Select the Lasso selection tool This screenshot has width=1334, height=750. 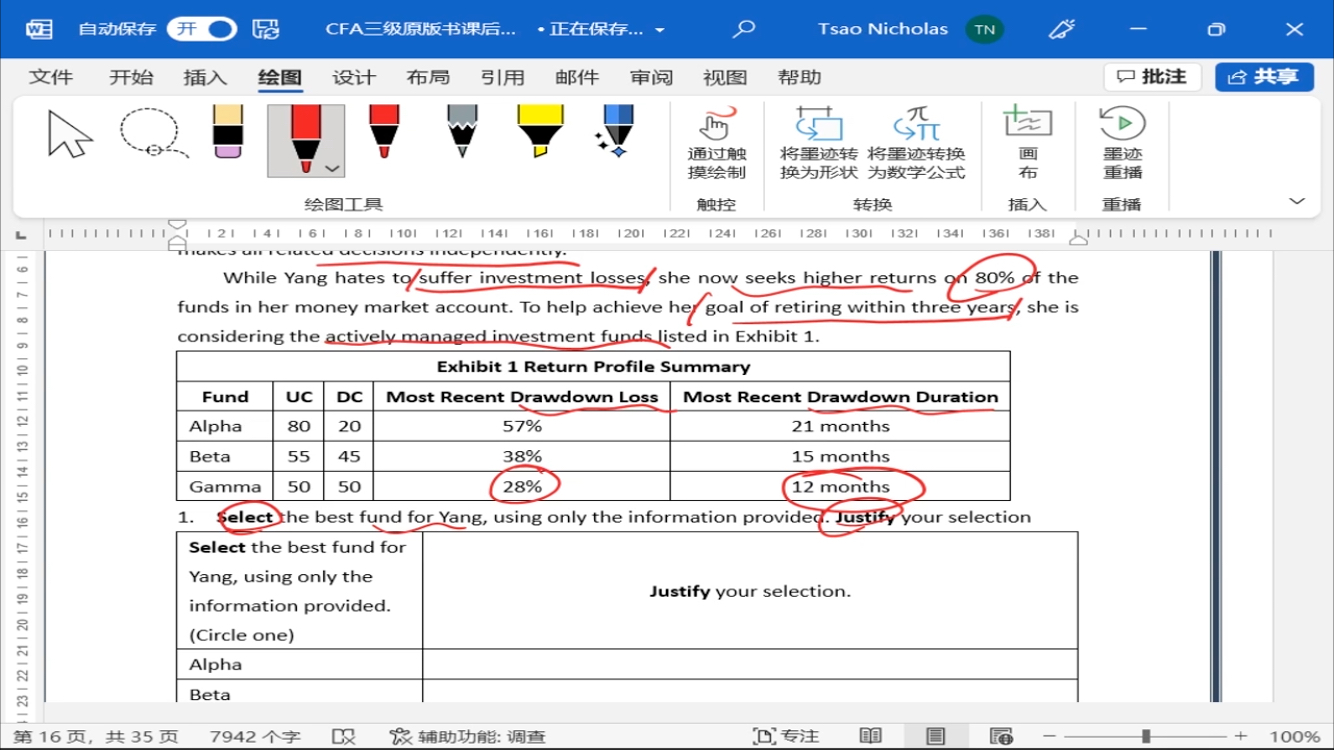153,134
